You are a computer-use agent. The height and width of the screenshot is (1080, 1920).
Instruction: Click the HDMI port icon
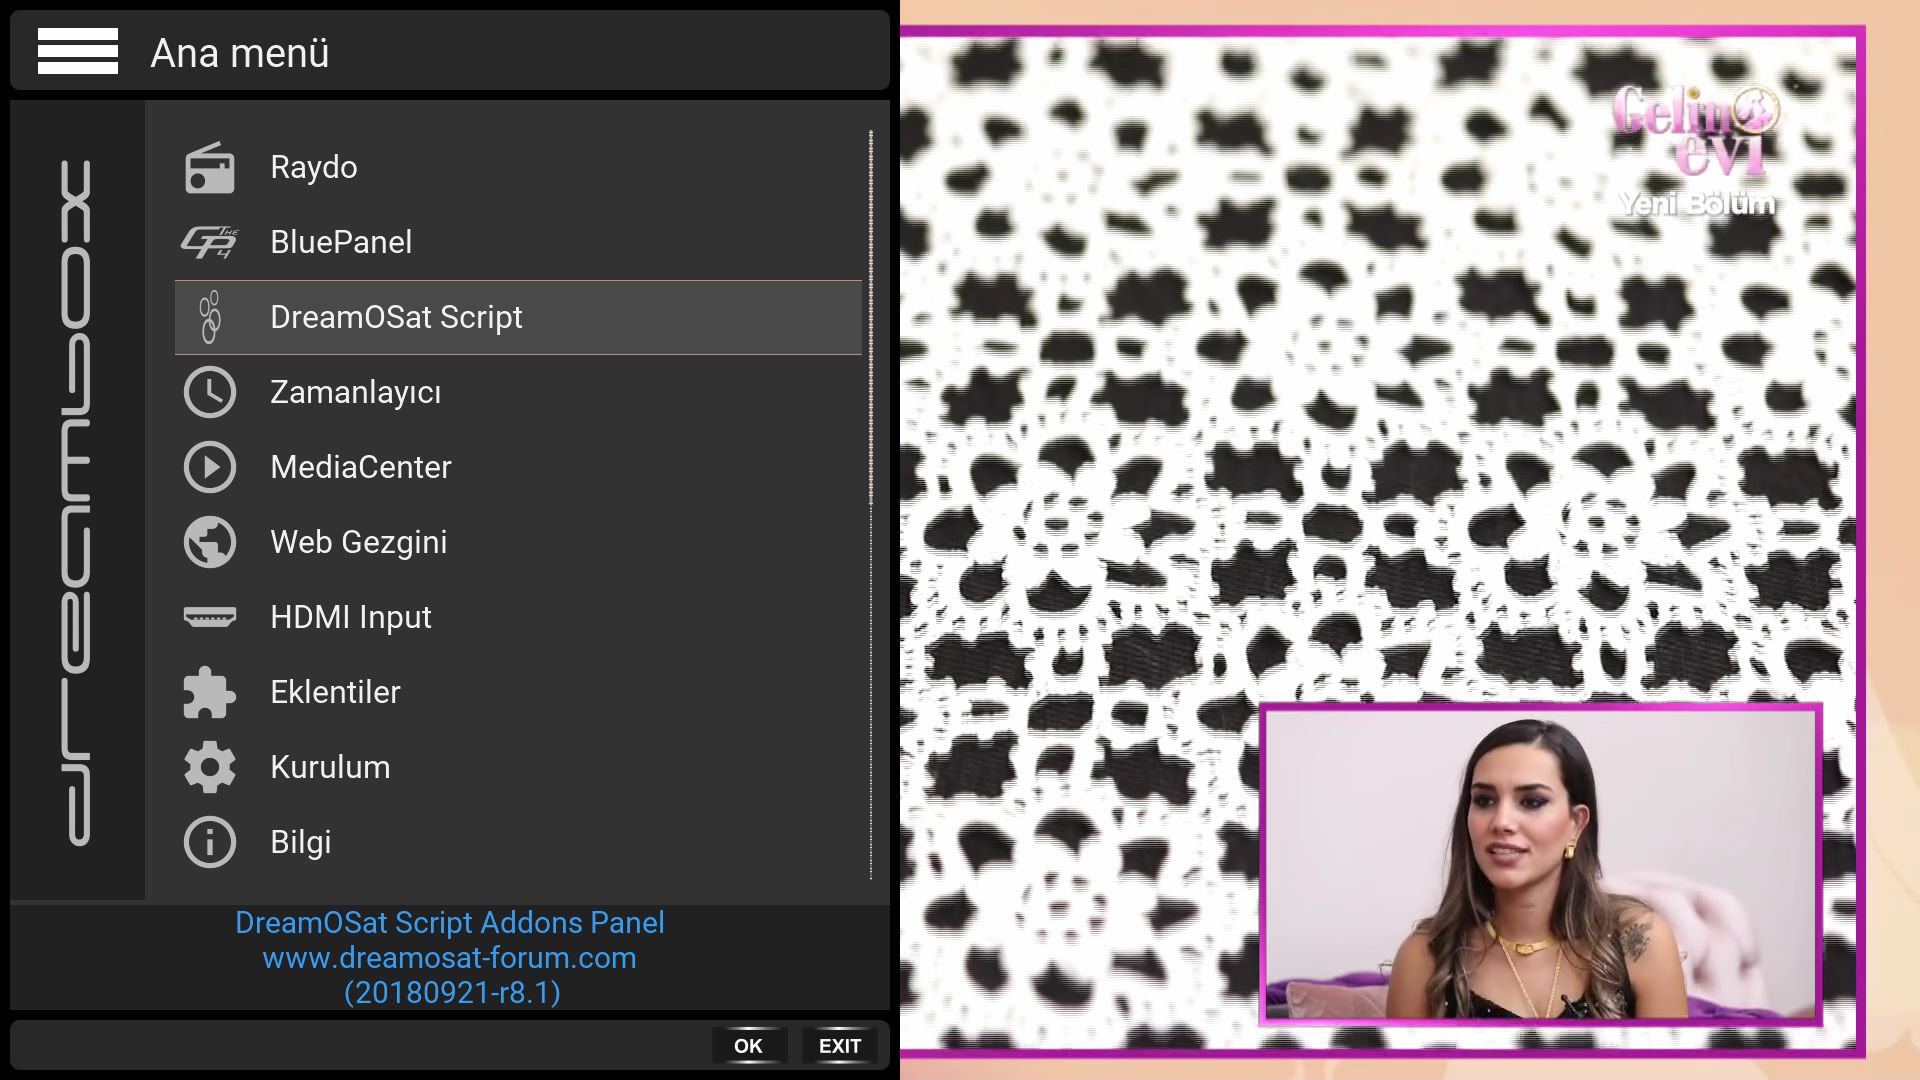click(x=210, y=617)
